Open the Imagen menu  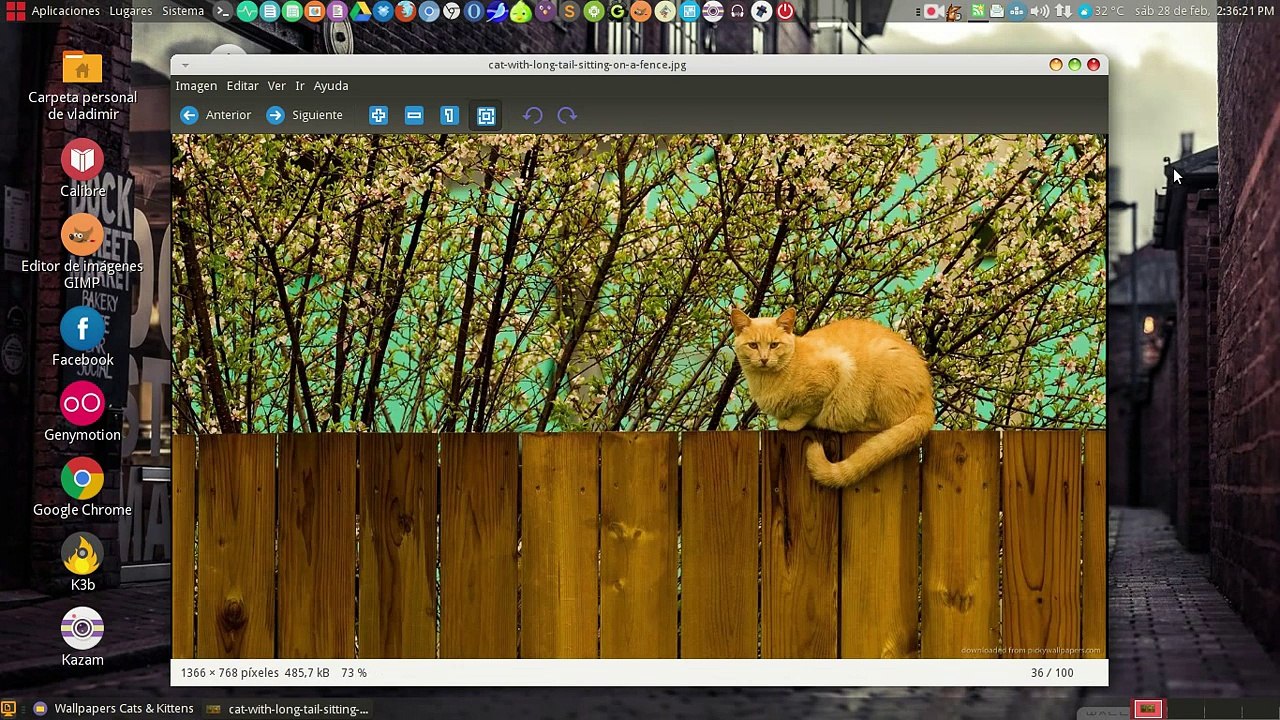196,86
